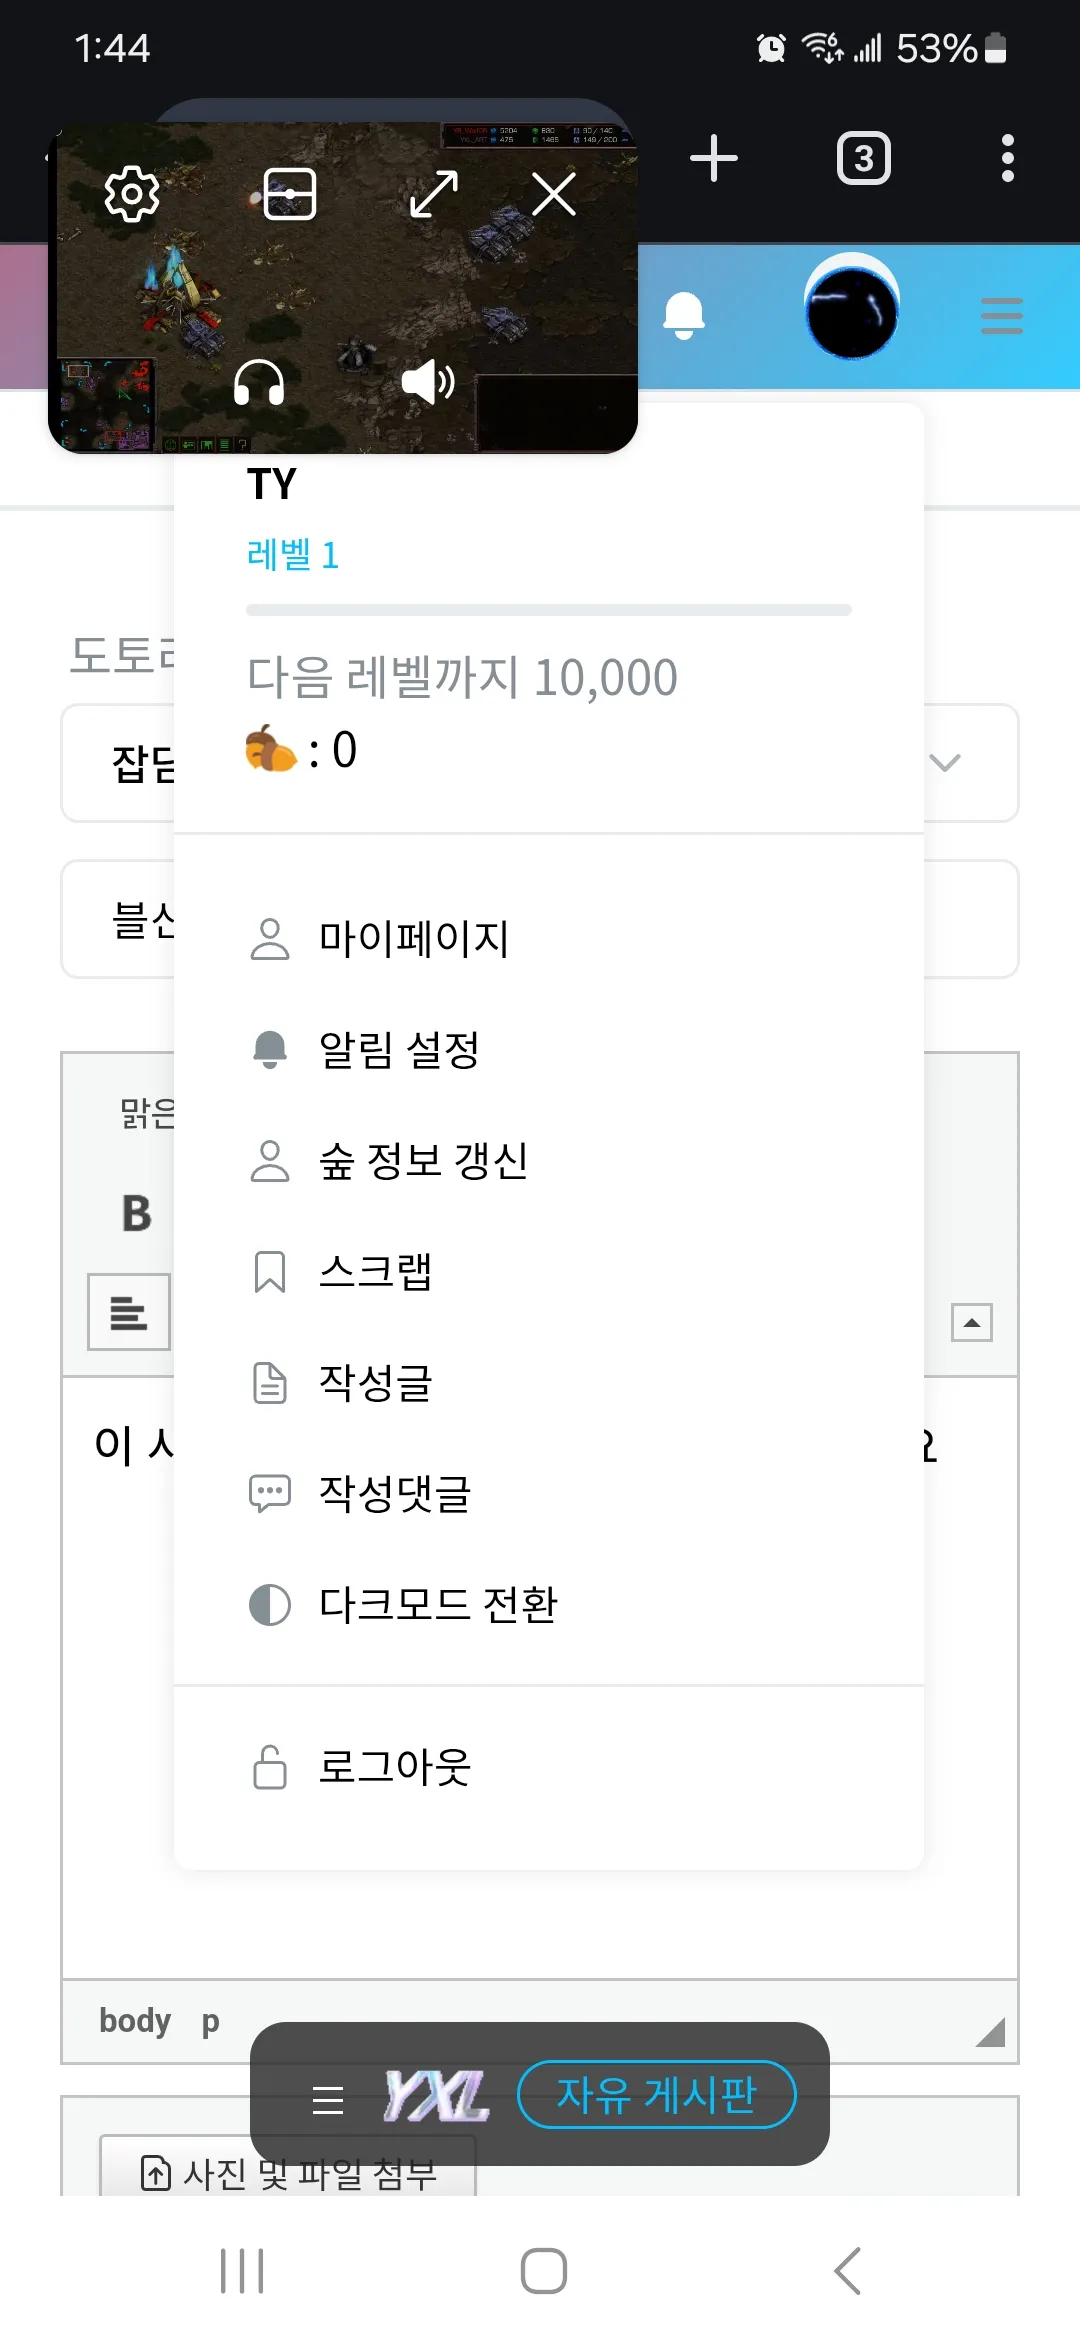
Task: Toggle 다크모드 전환 dark mode
Action: click(x=438, y=1605)
